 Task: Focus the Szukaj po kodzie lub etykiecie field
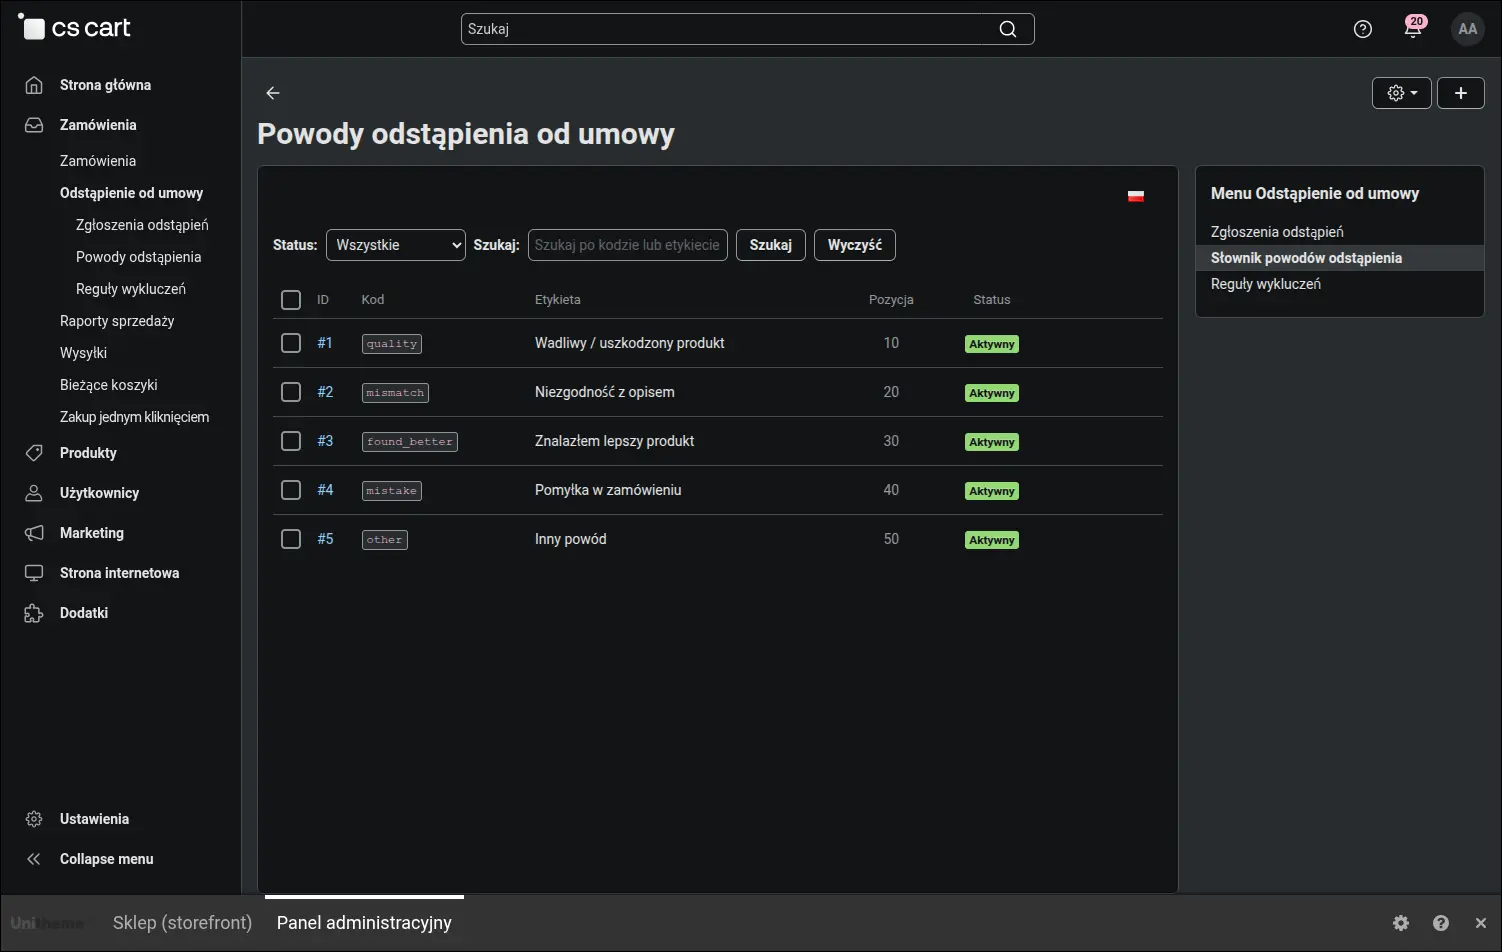[x=628, y=245]
